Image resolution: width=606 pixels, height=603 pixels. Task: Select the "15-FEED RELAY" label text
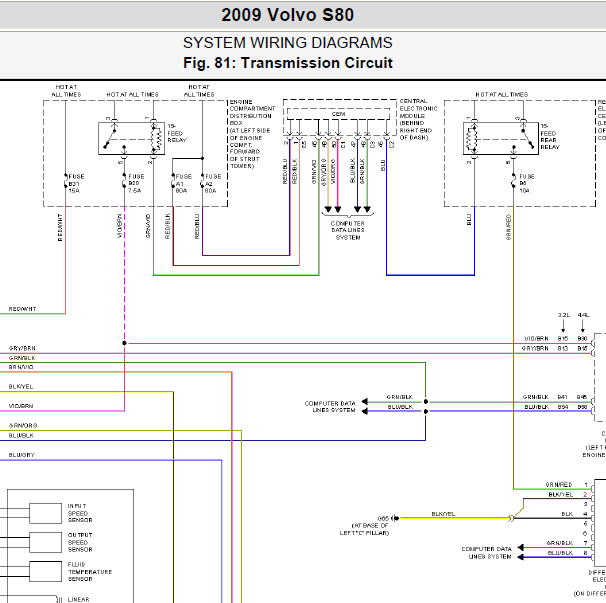(177, 133)
